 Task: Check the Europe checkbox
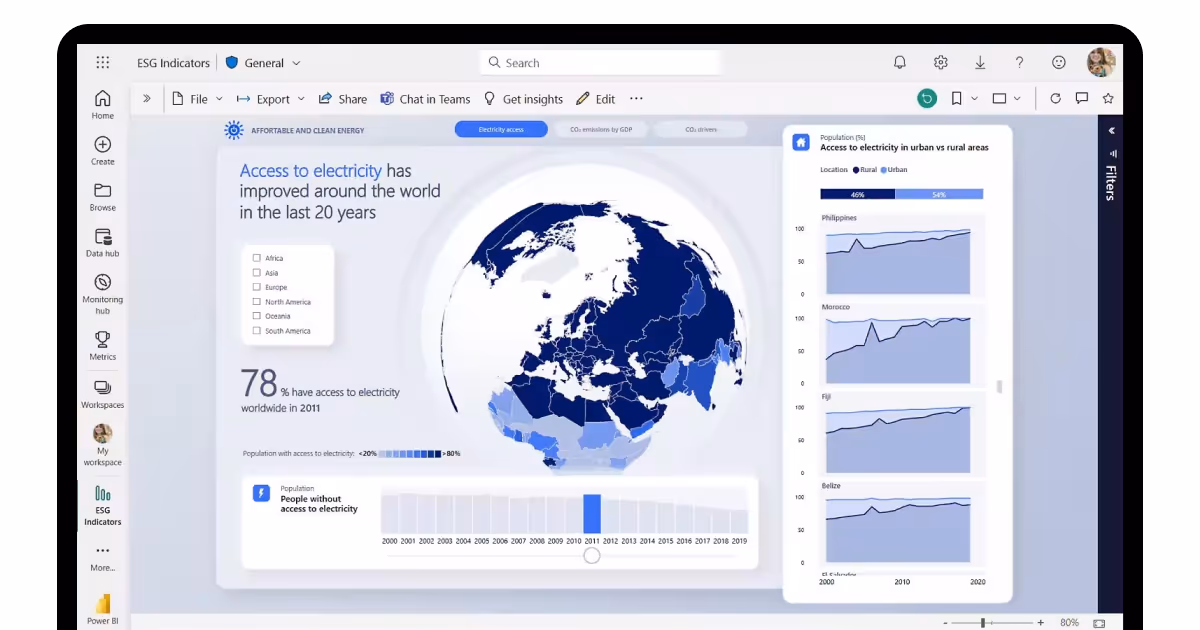pyautogui.click(x=257, y=287)
